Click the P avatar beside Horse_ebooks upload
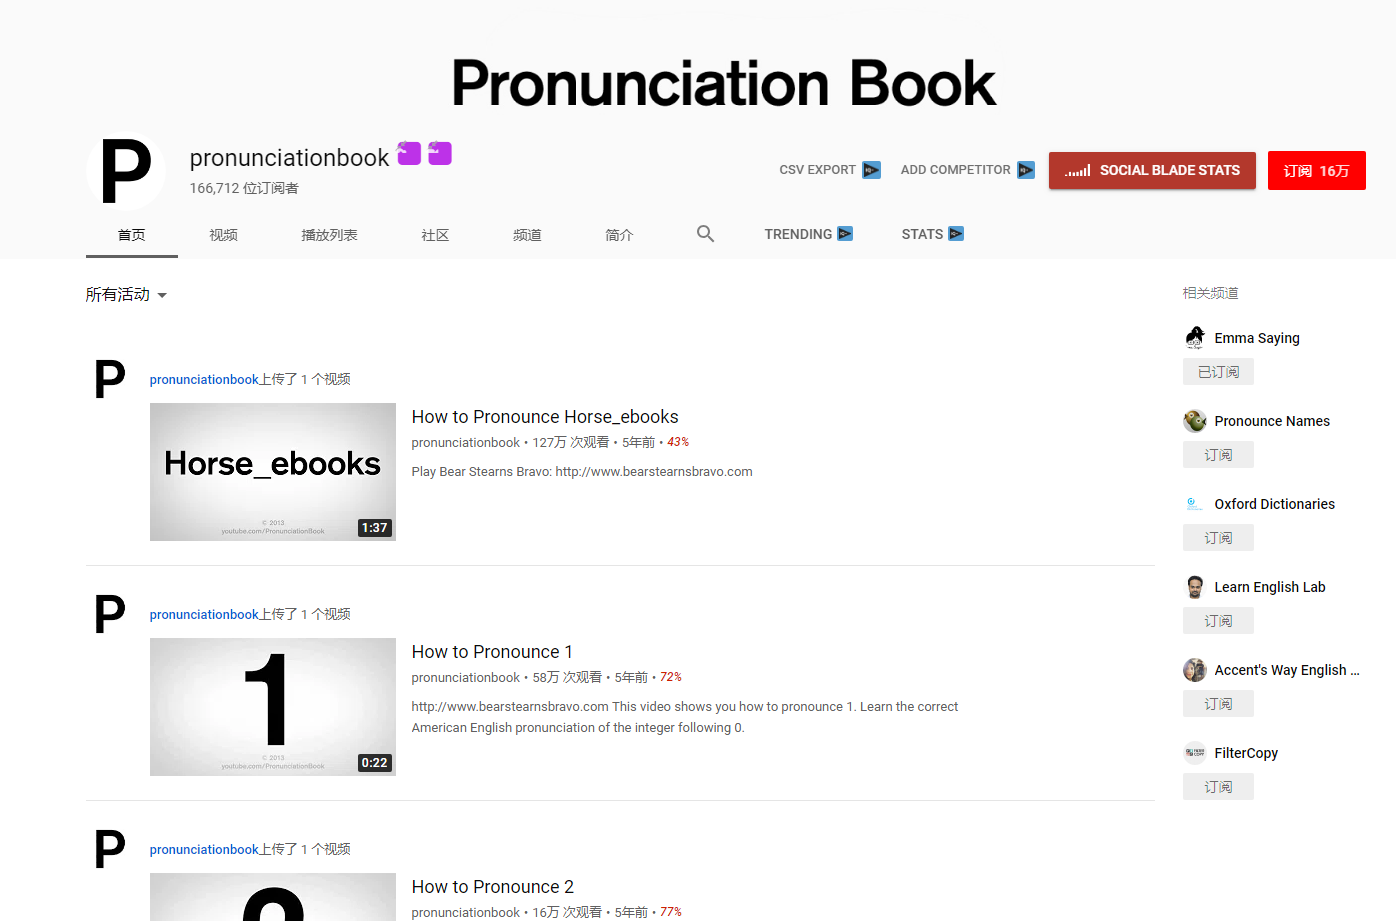The width and height of the screenshot is (1396, 921). click(110, 379)
